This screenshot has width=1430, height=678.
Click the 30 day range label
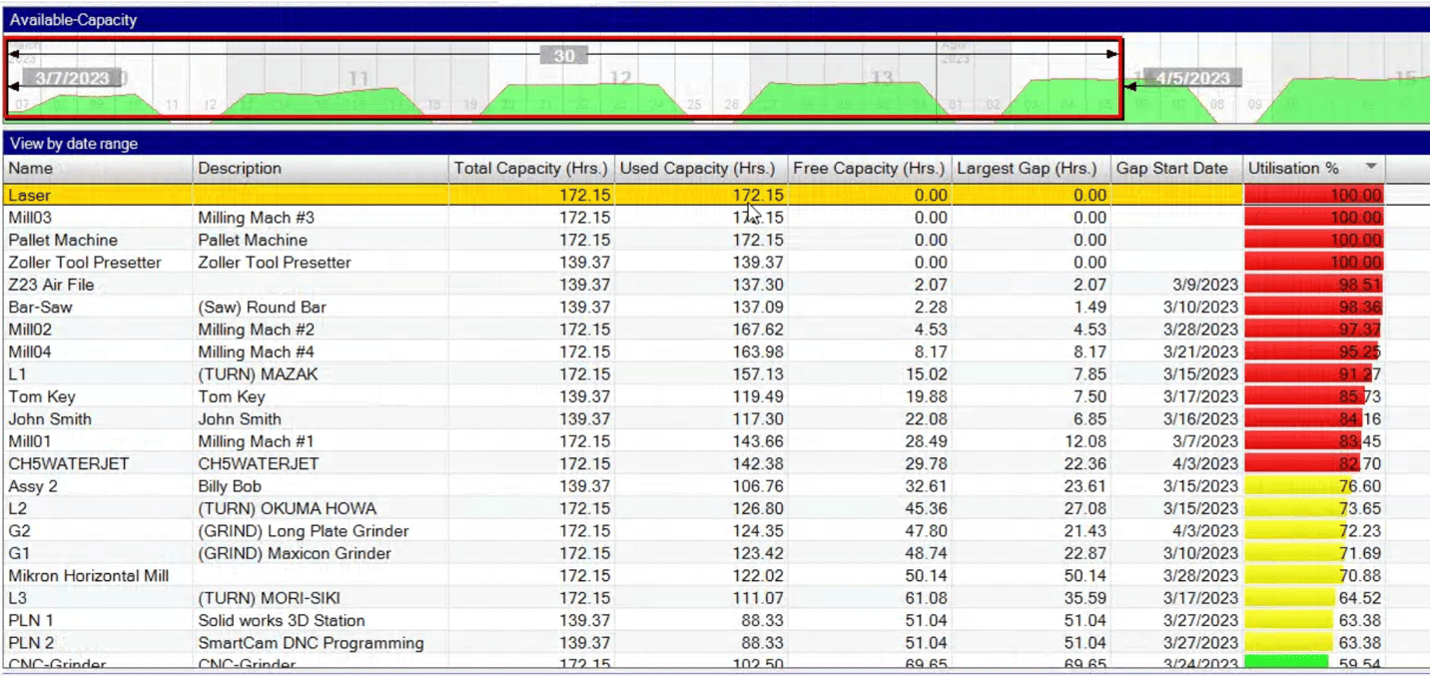coord(564,56)
